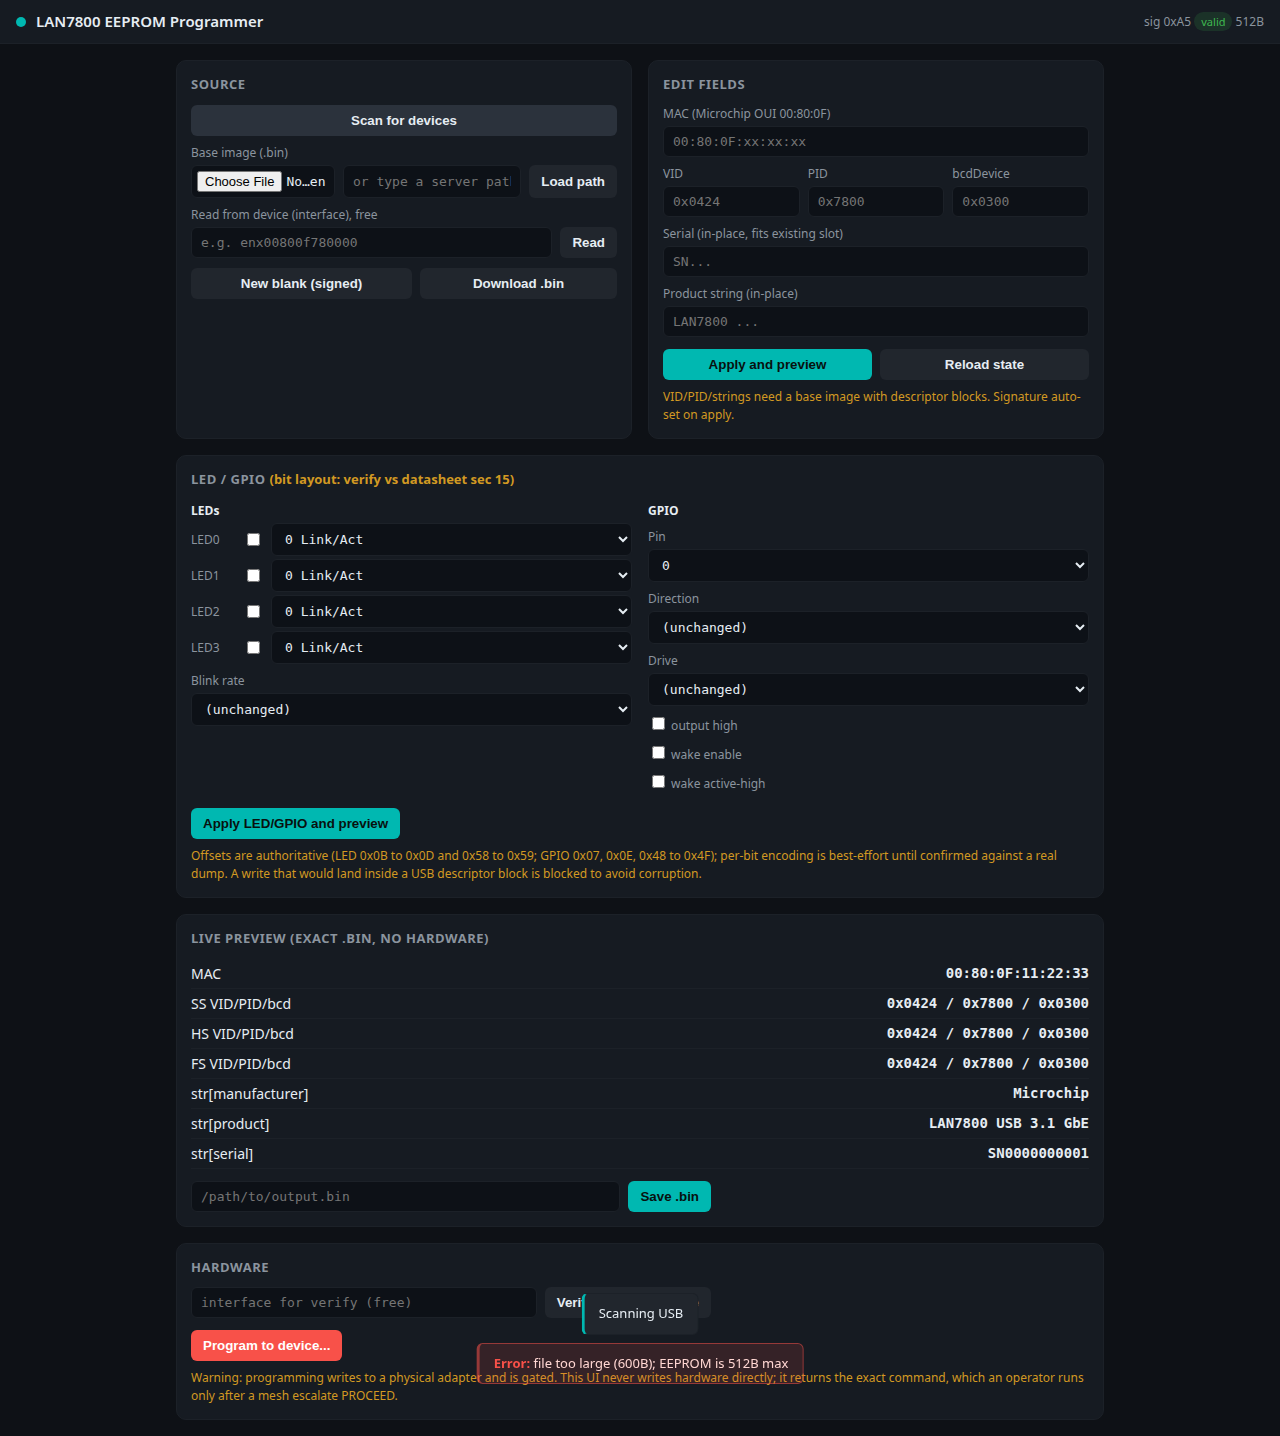Click the SS VID/PID/bcd preview row value
The height and width of the screenshot is (1436, 1280).
click(988, 1004)
